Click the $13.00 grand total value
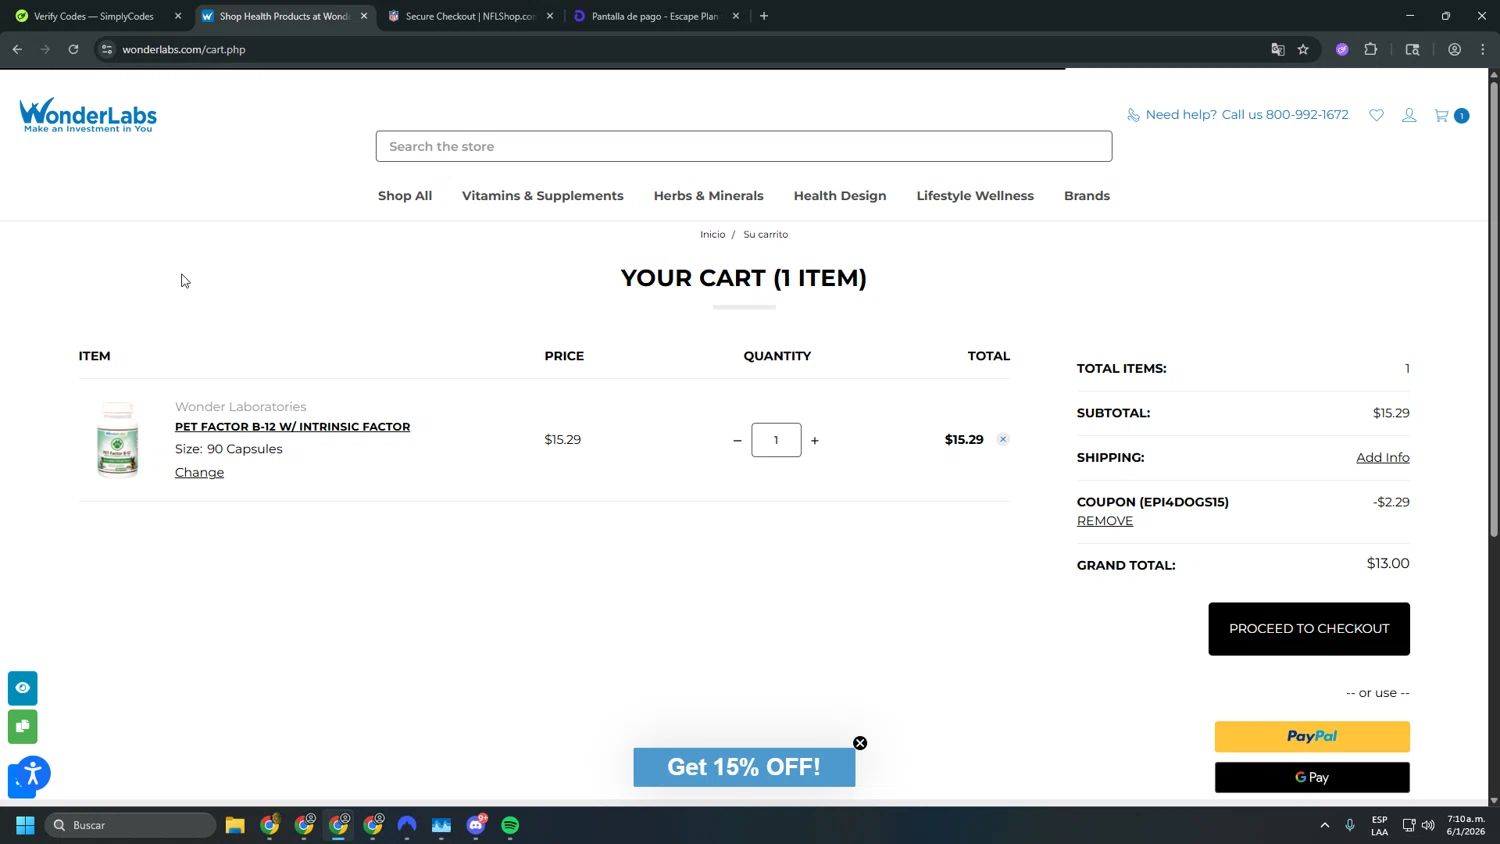The height and width of the screenshot is (844, 1500). point(1388,564)
